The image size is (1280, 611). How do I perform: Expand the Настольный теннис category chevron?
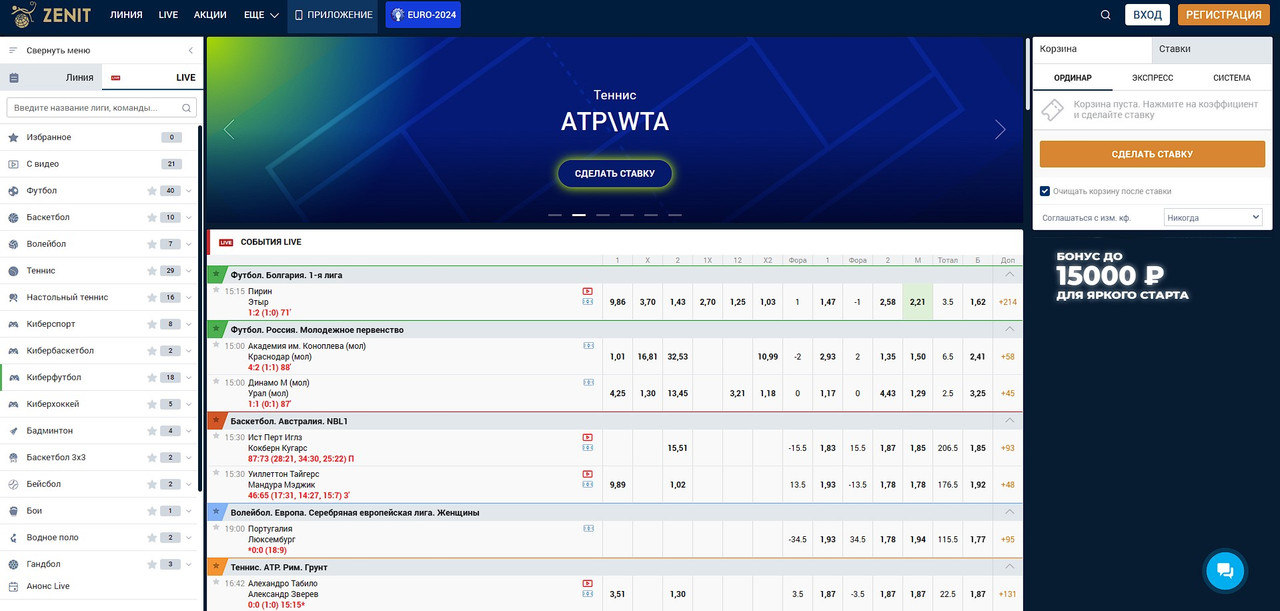pyautogui.click(x=189, y=298)
